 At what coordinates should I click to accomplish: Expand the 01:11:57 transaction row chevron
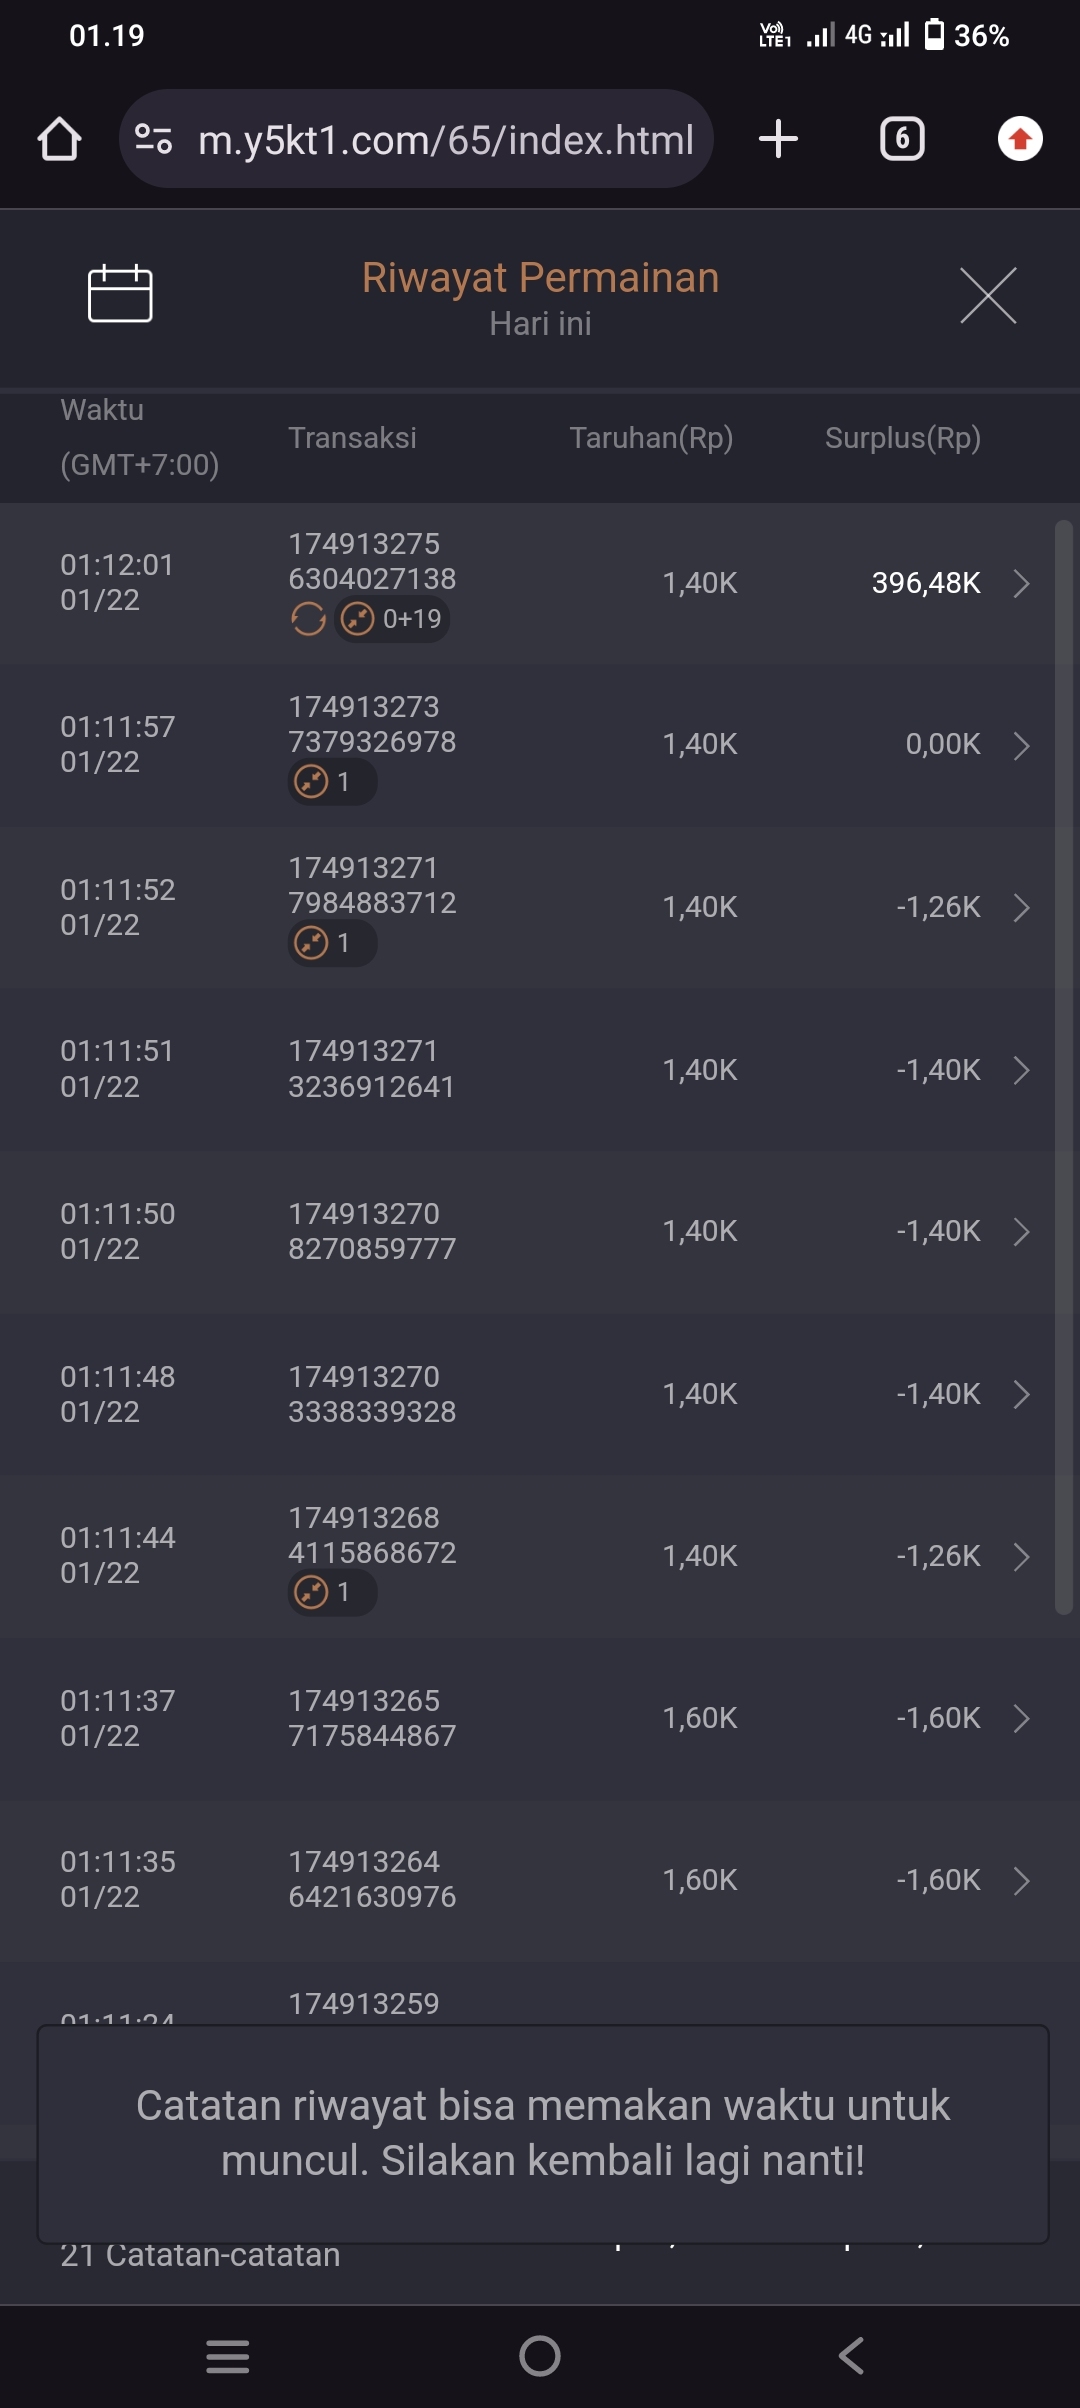tap(1021, 745)
